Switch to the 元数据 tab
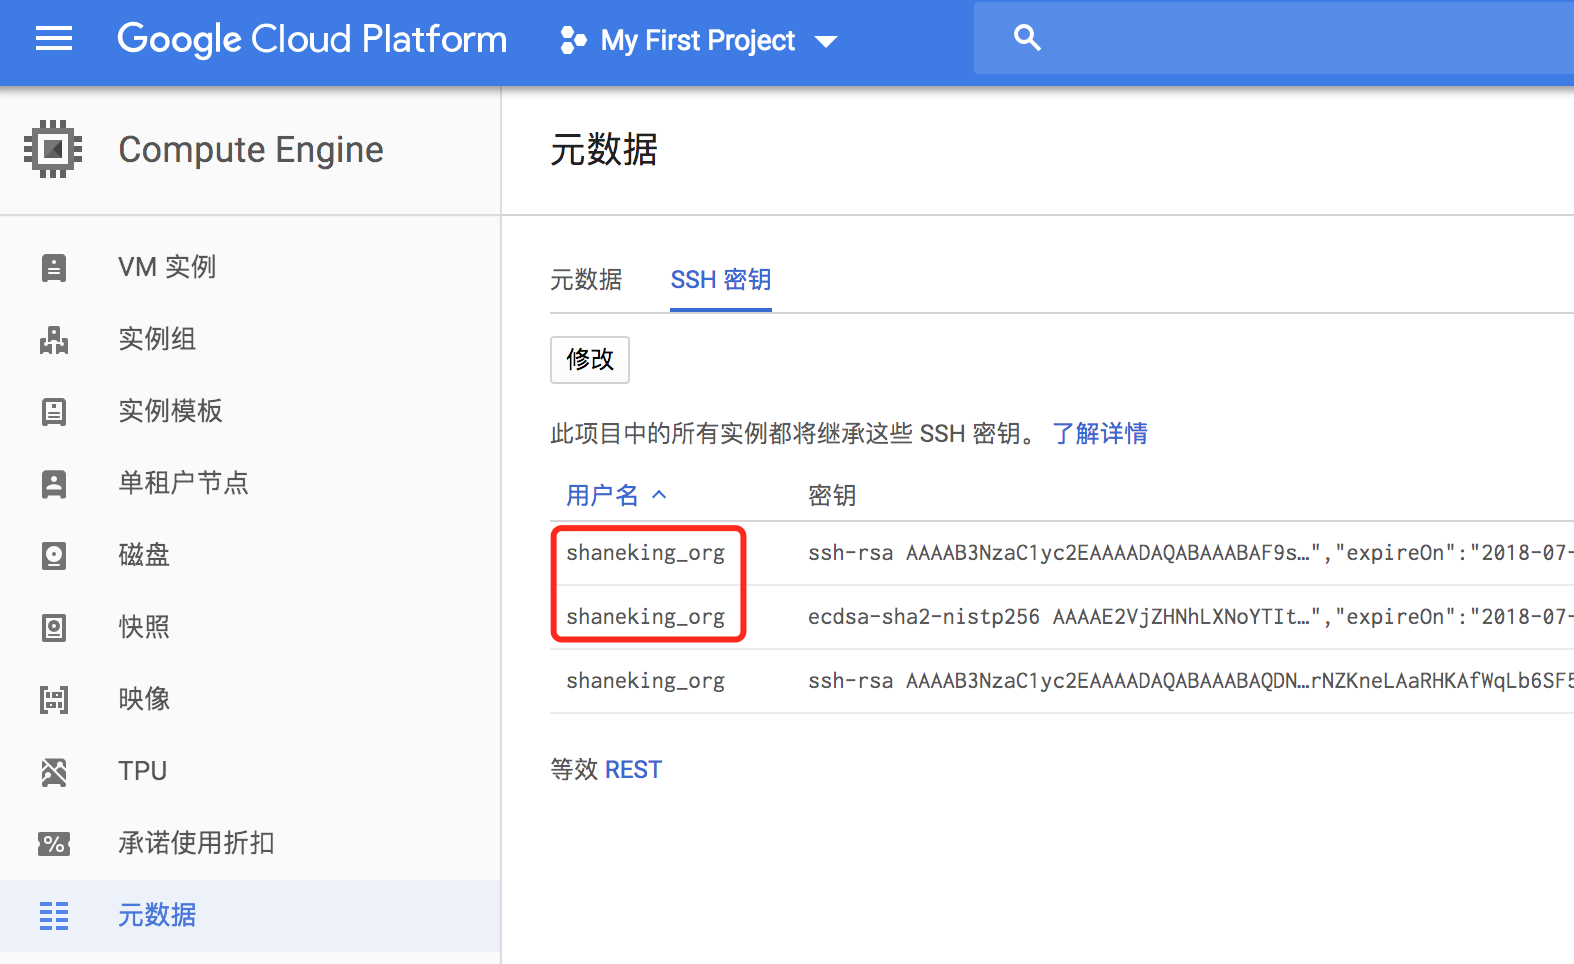Screen dimensions: 1574x964 (586, 280)
